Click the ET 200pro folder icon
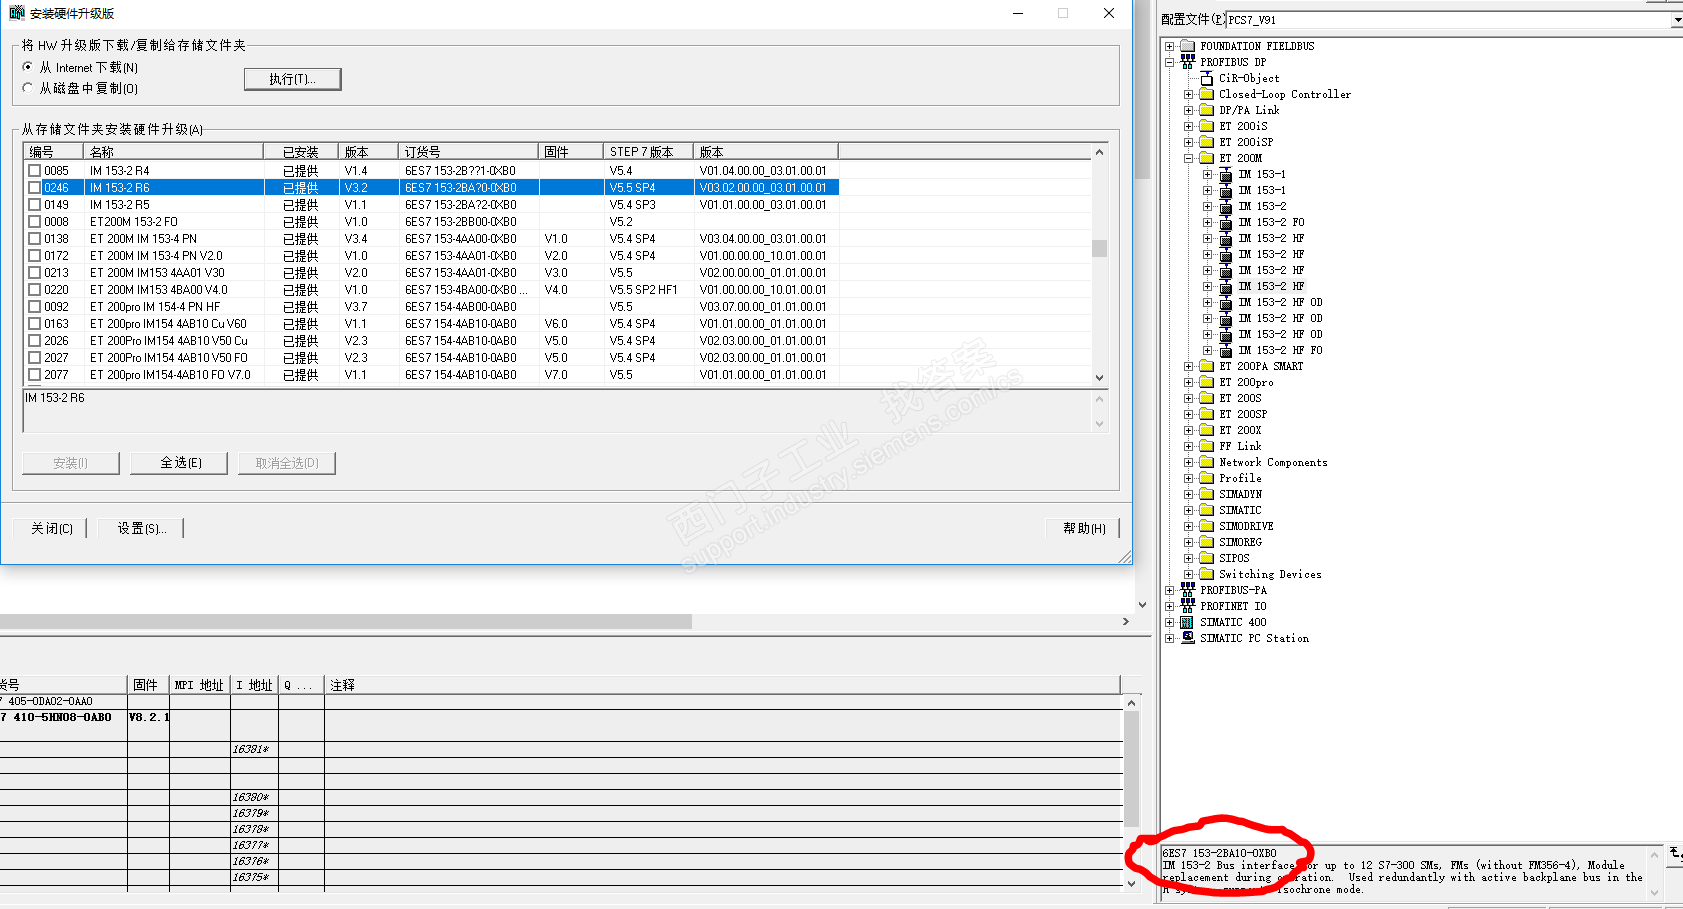This screenshot has width=1683, height=909. 1206,382
